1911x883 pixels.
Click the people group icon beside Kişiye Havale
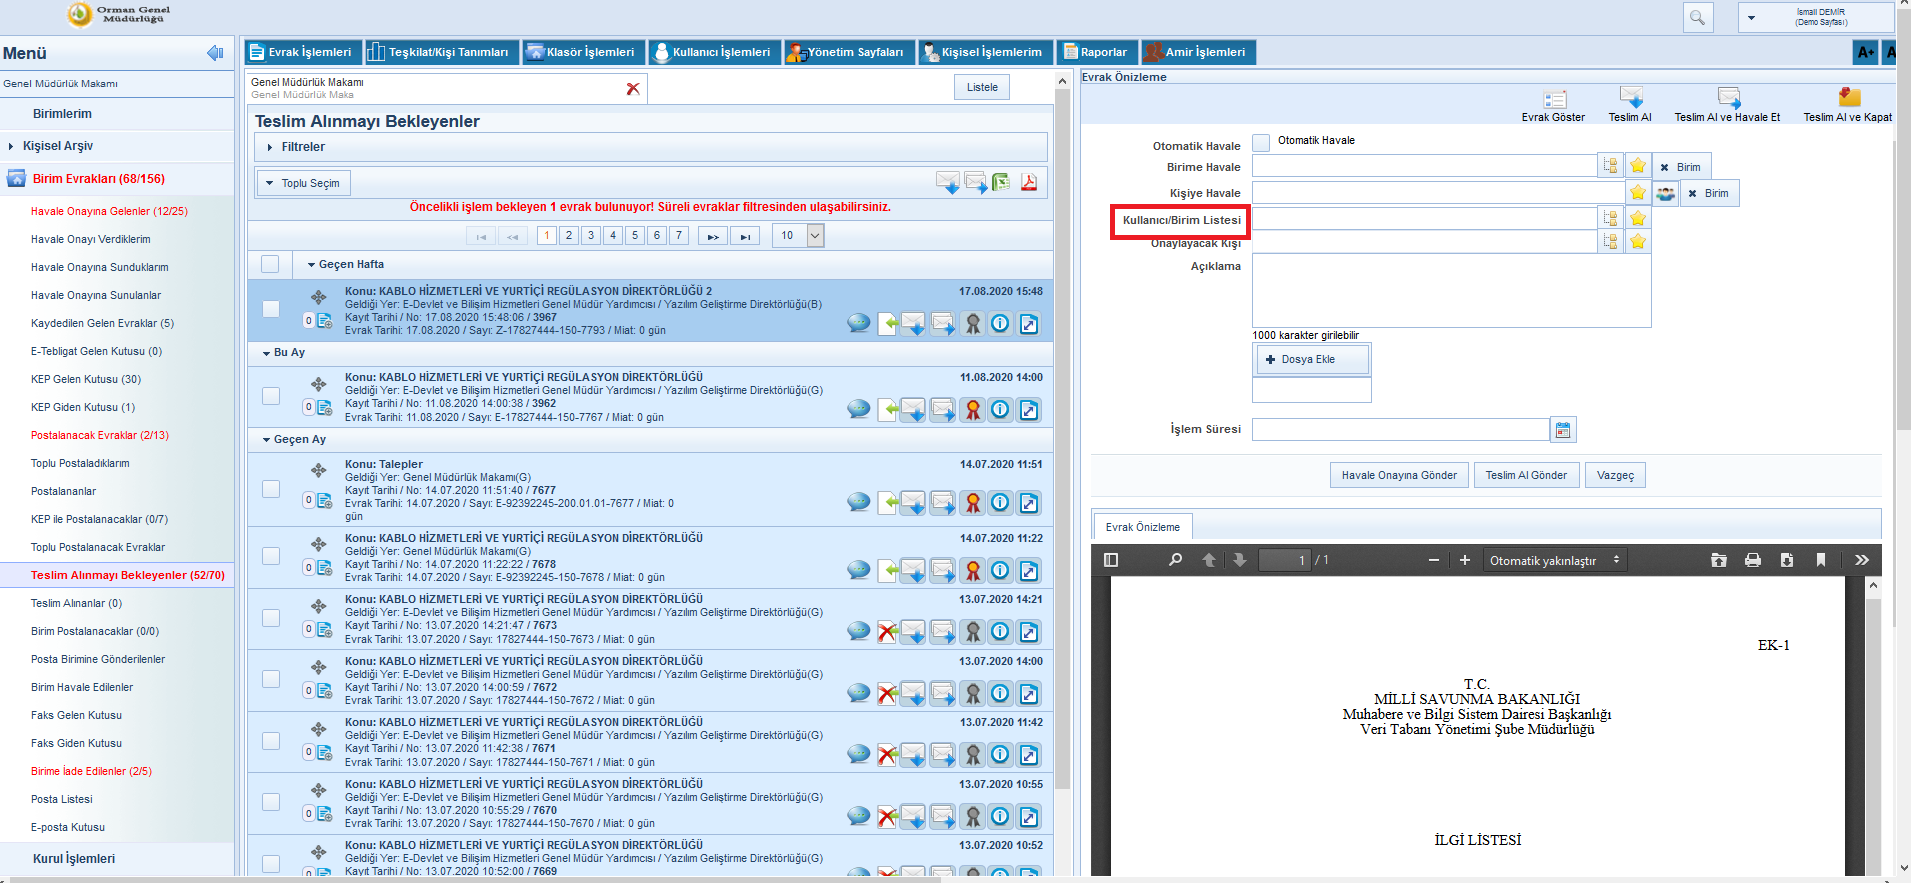(1665, 193)
